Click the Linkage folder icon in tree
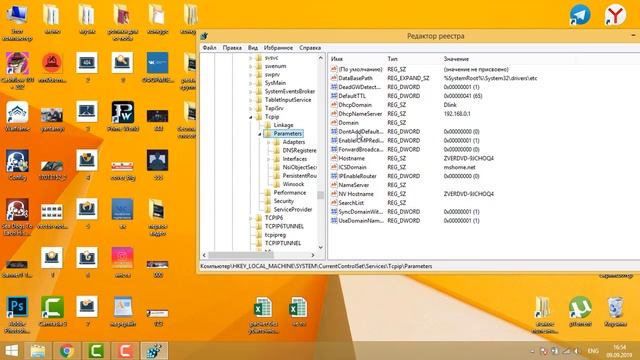The height and width of the screenshot is (360, 640). (x=268, y=125)
